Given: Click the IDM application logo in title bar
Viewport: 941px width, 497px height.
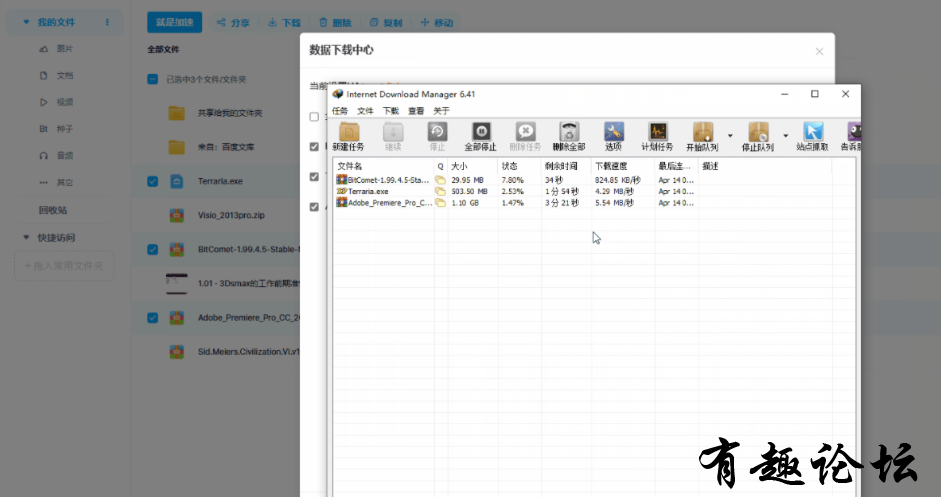Looking at the screenshot, I should pyautogui.click(x=338, y=94).
